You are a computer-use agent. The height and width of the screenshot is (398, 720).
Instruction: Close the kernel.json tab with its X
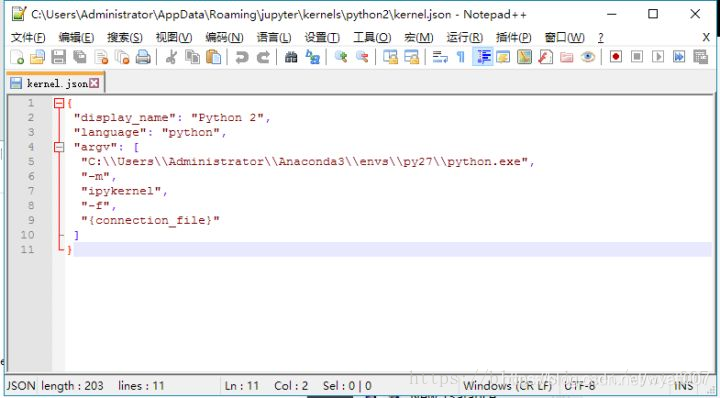tap(94, 83)
